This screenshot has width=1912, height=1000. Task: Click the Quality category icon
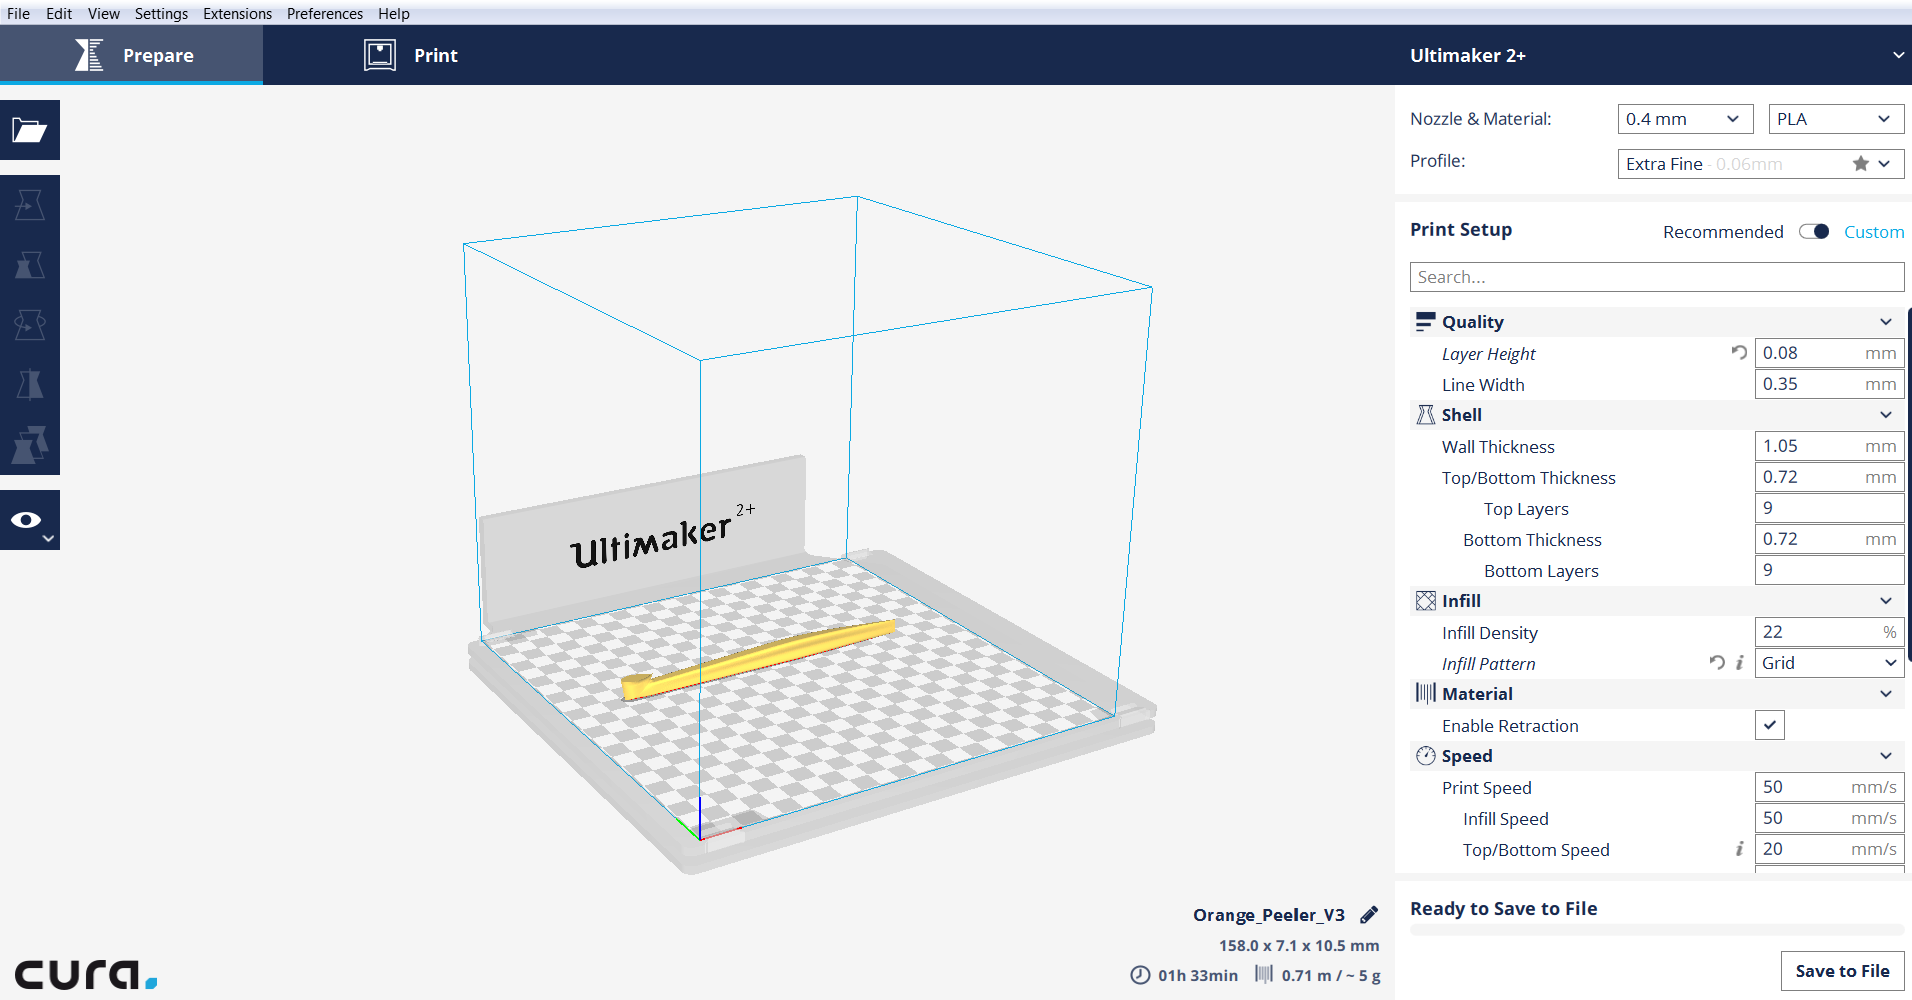click(x=1425, y=321)
